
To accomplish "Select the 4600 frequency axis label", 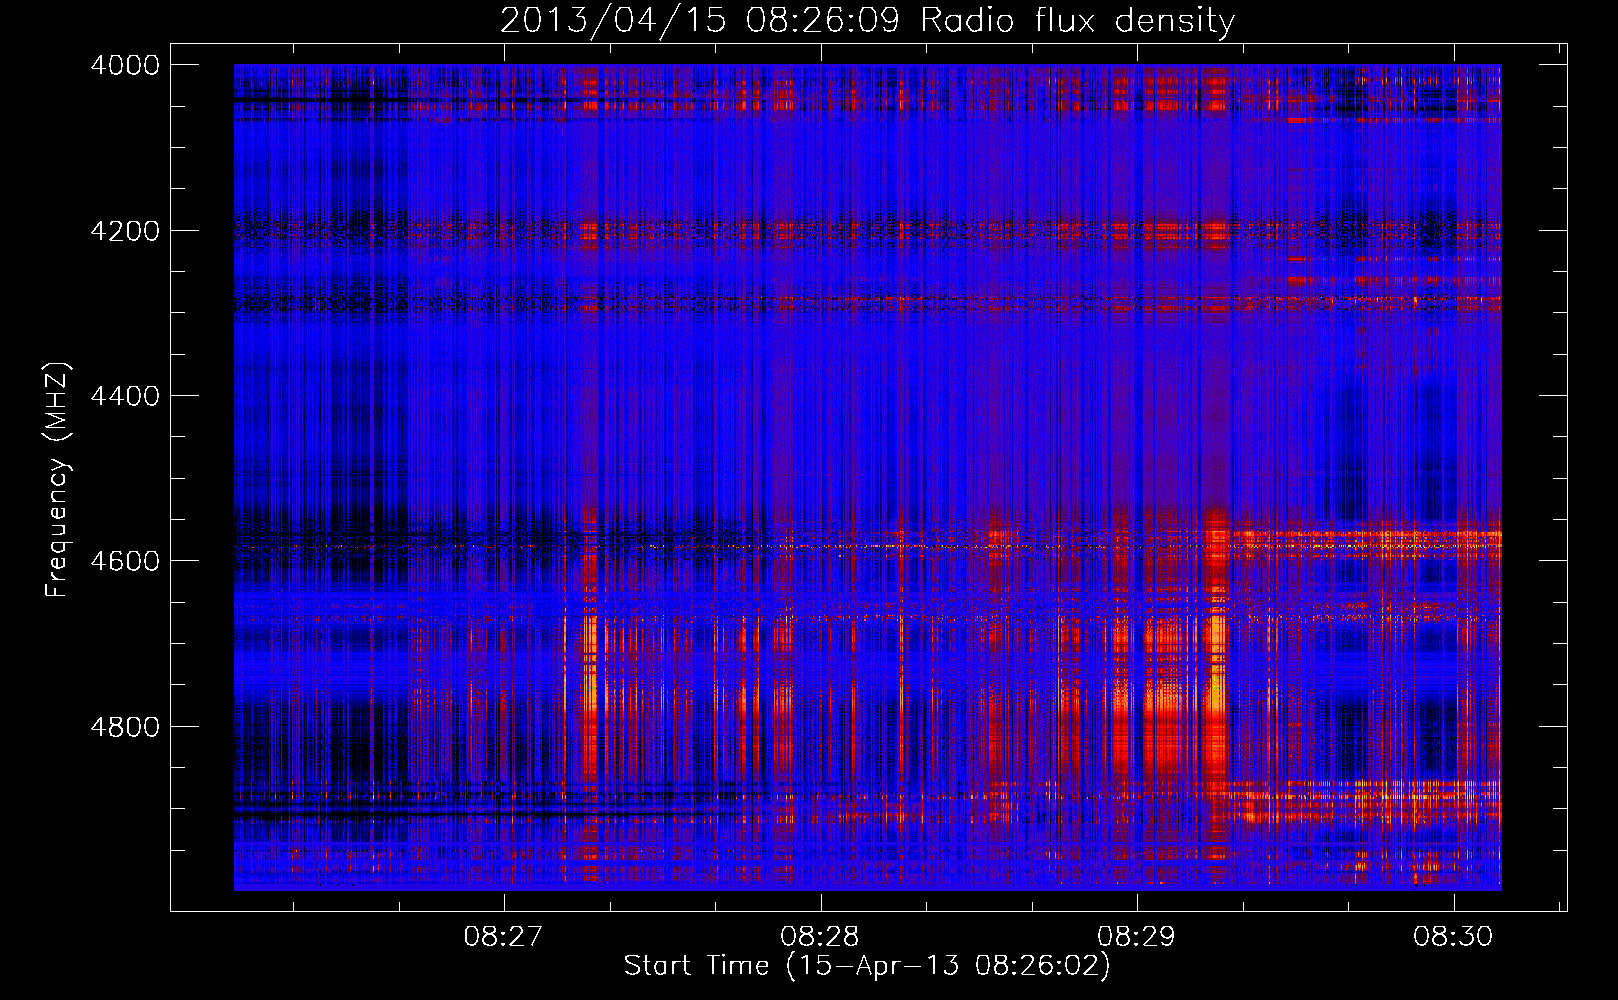I will 125,561.
